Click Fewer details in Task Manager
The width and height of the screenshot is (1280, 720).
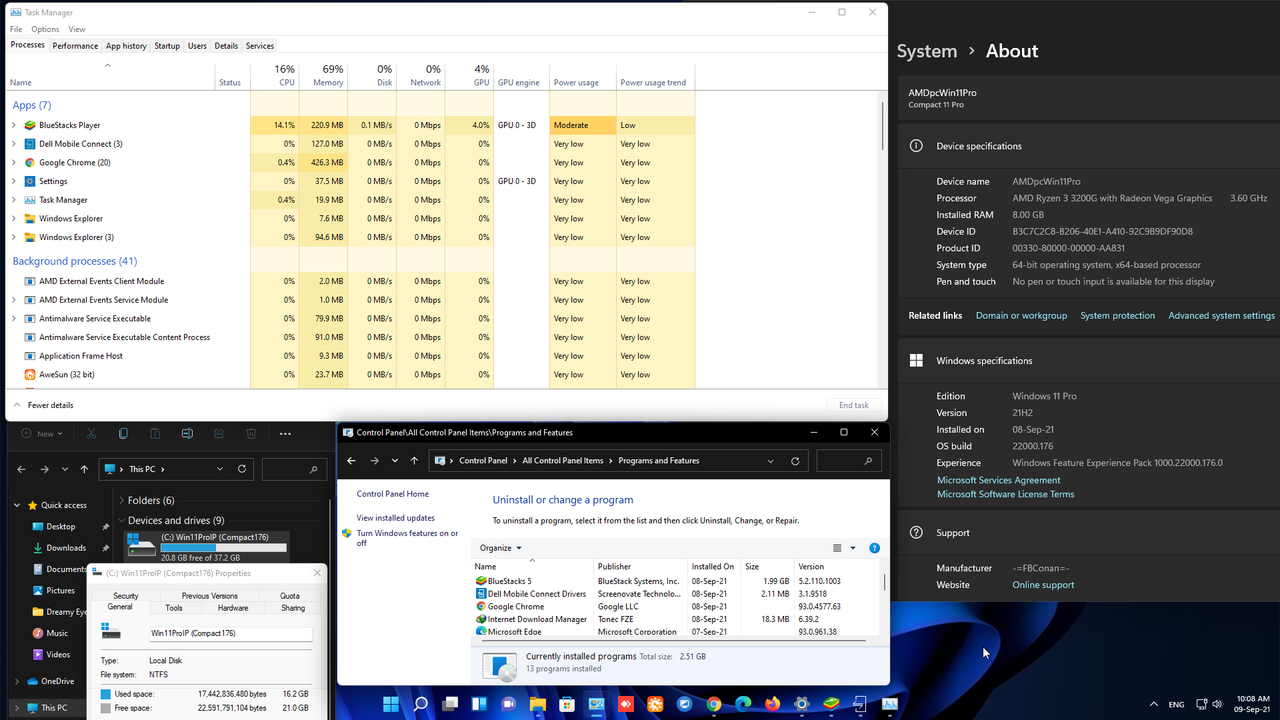click(x=43, y=405)
